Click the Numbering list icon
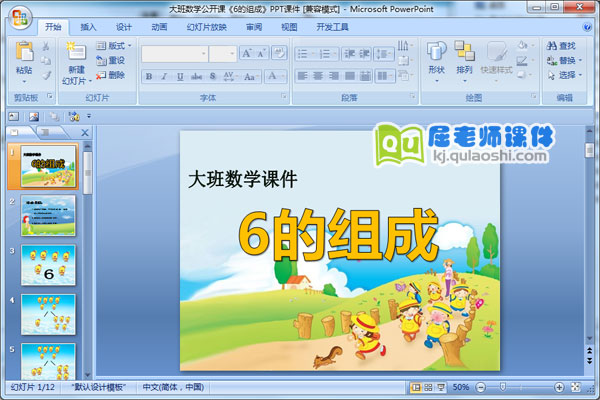The height and width of the screenshot is (400, 600). click(327, 54)
